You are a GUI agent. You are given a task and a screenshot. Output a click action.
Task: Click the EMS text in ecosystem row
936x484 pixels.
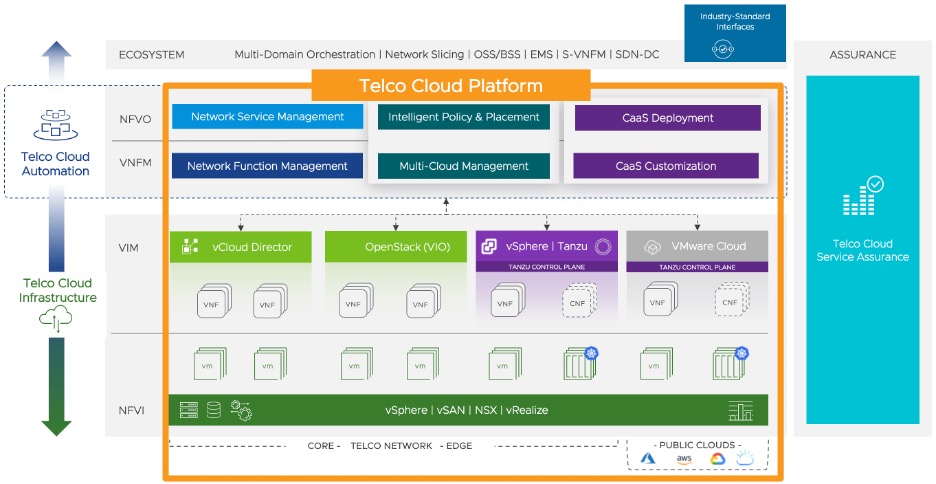pyautogui.click(x=541, y=54)
